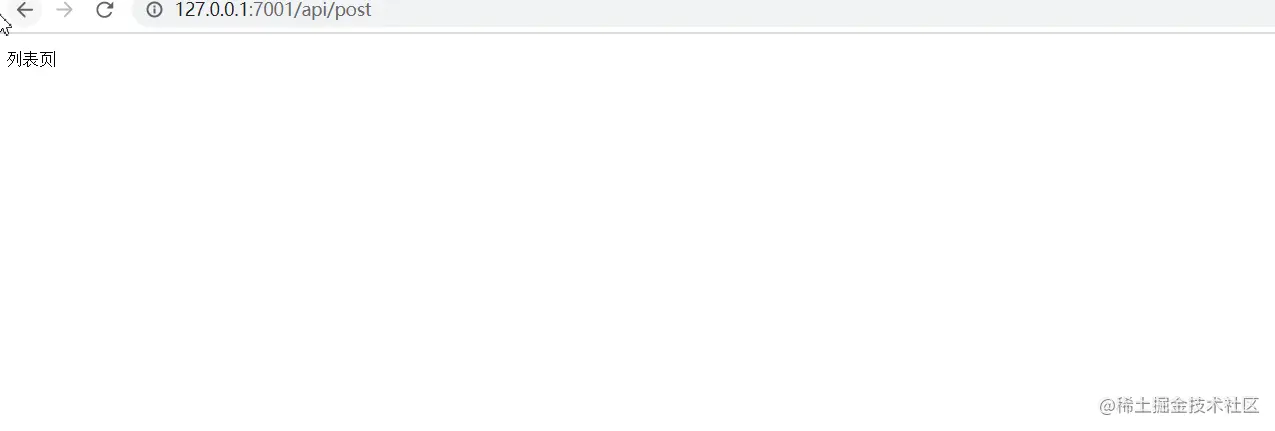This screenshot has height=431, width=1275.
Task: Click the @ symbol in the watermark
Action: click(1107, 405)
